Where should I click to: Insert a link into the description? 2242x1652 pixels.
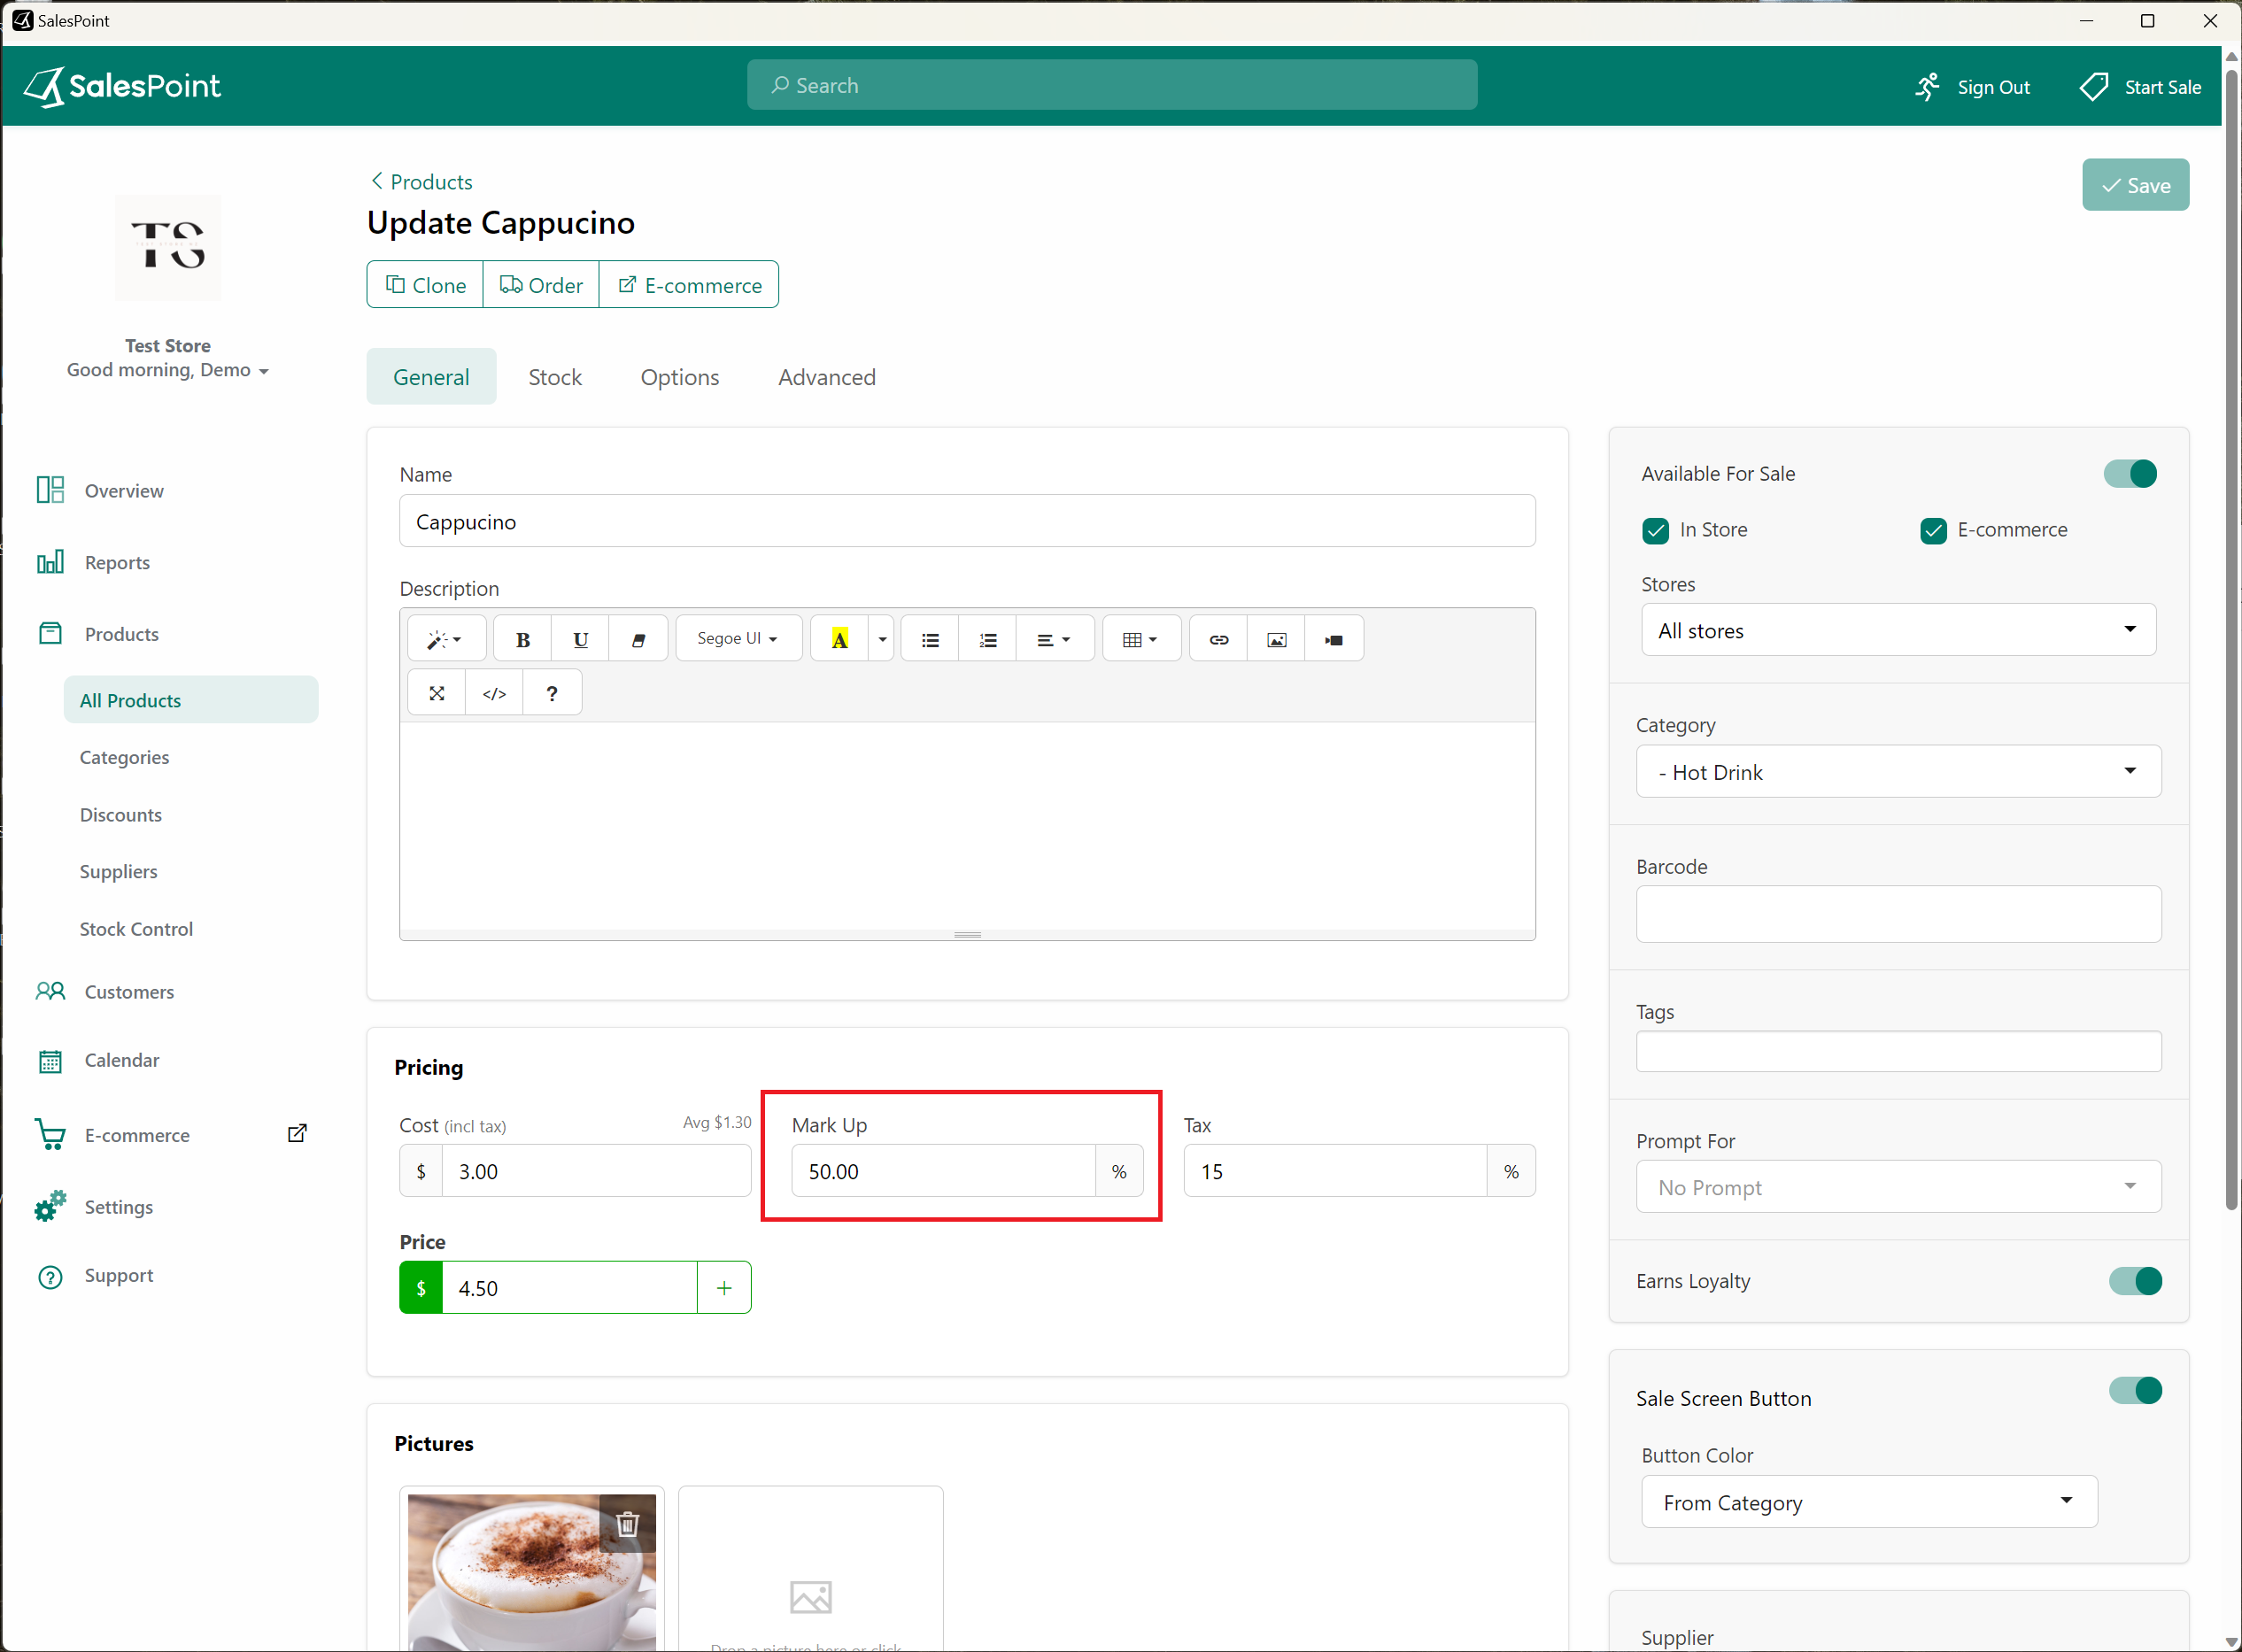pos(1217,638)
